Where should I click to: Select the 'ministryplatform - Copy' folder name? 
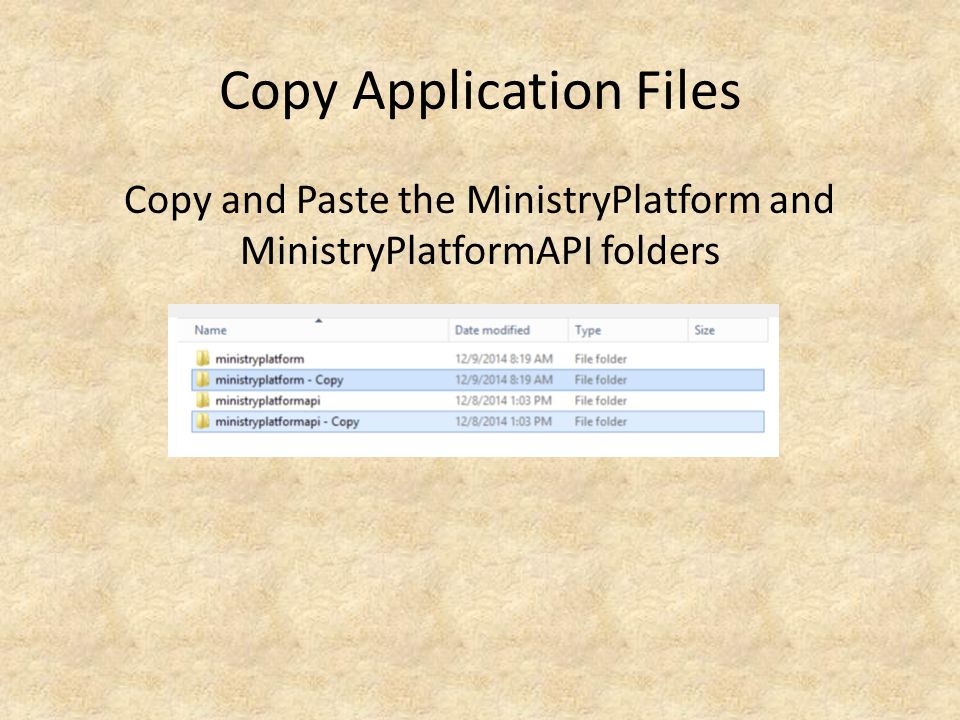[x=279, y=380]
